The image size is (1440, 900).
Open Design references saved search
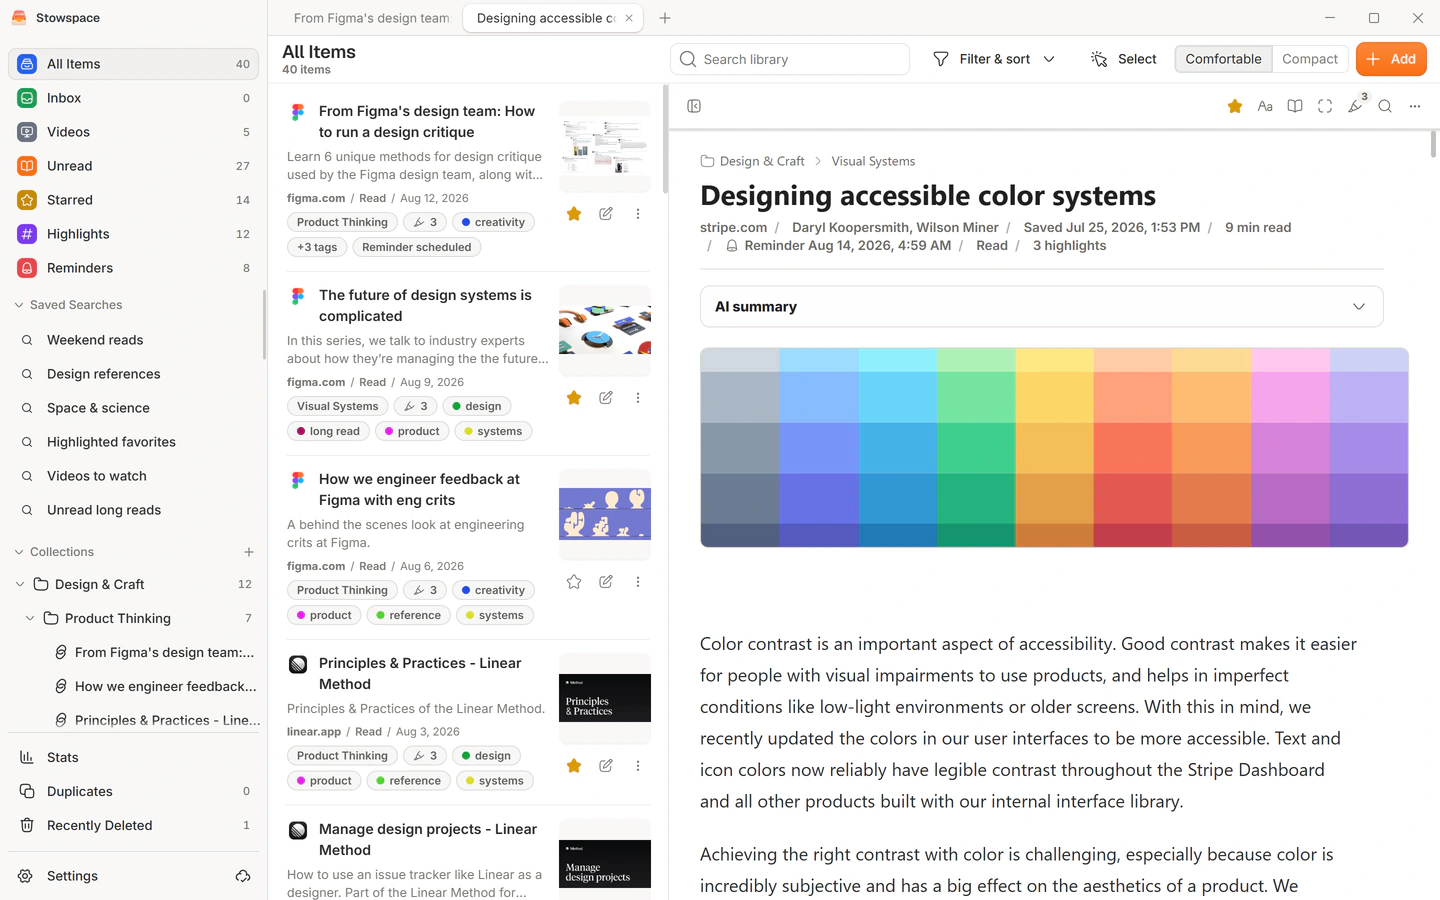pyautogui.click(x=133, y=374)
